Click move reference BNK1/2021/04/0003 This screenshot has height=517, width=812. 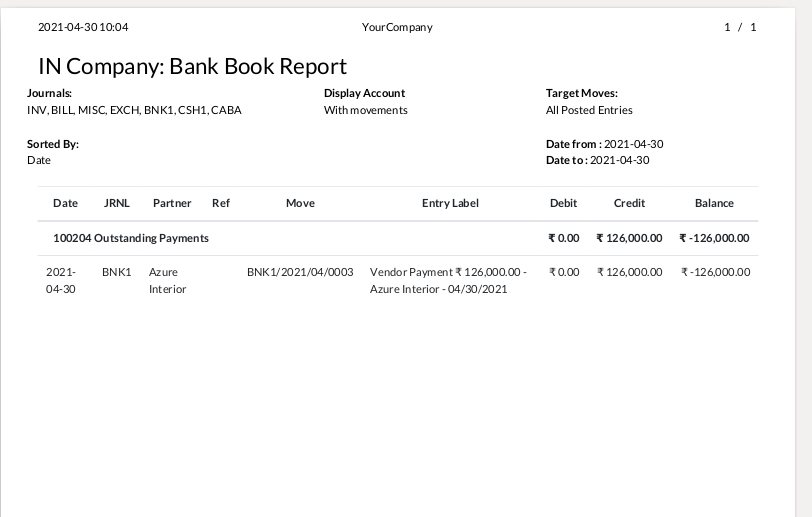(x=300, y=272)
